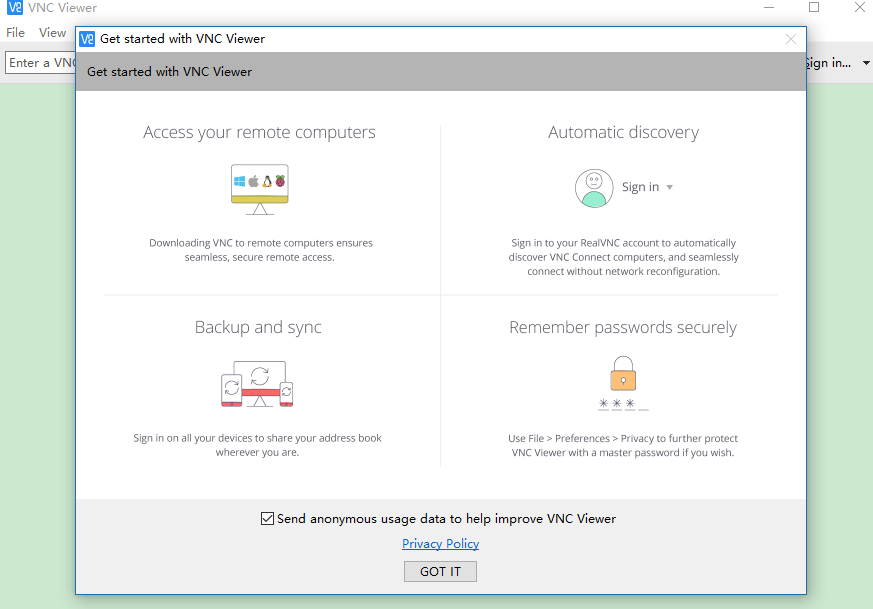
Task: Expand the Sign in dropdown arrow in dialog
Action: [670, 188]
